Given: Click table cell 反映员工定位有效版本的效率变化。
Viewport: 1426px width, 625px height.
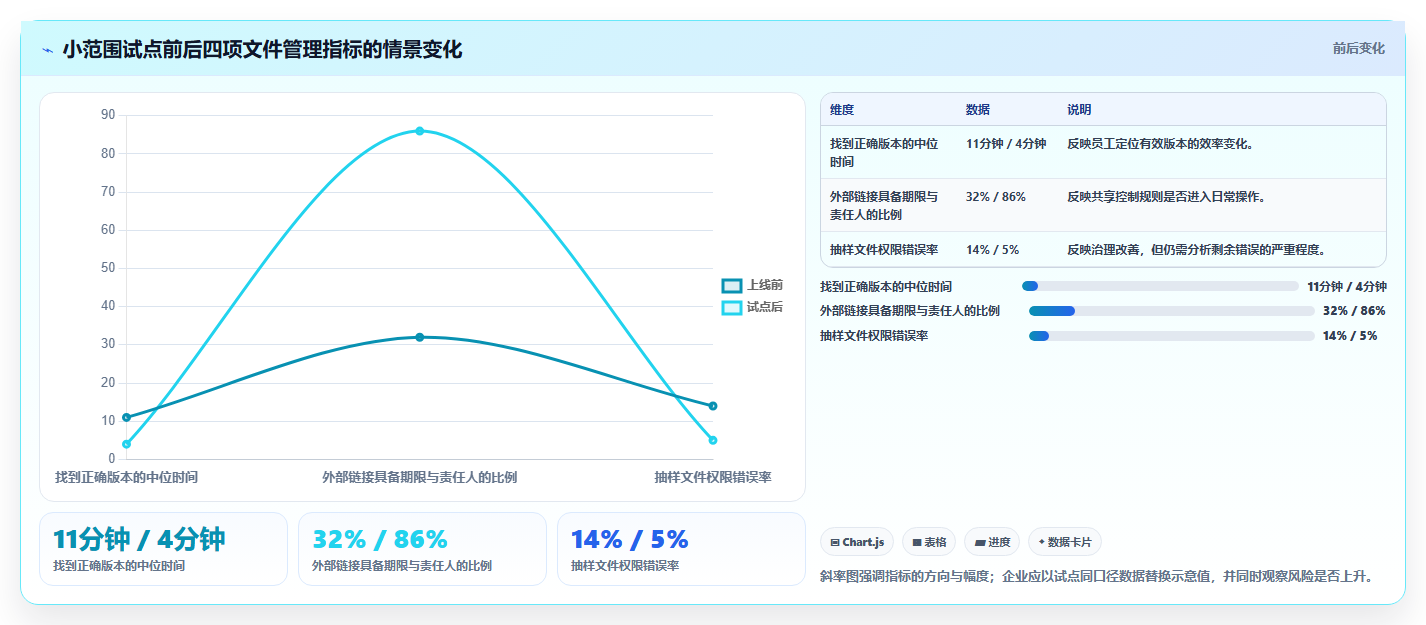Looking at the screenshot, I should click(1163, 144).
